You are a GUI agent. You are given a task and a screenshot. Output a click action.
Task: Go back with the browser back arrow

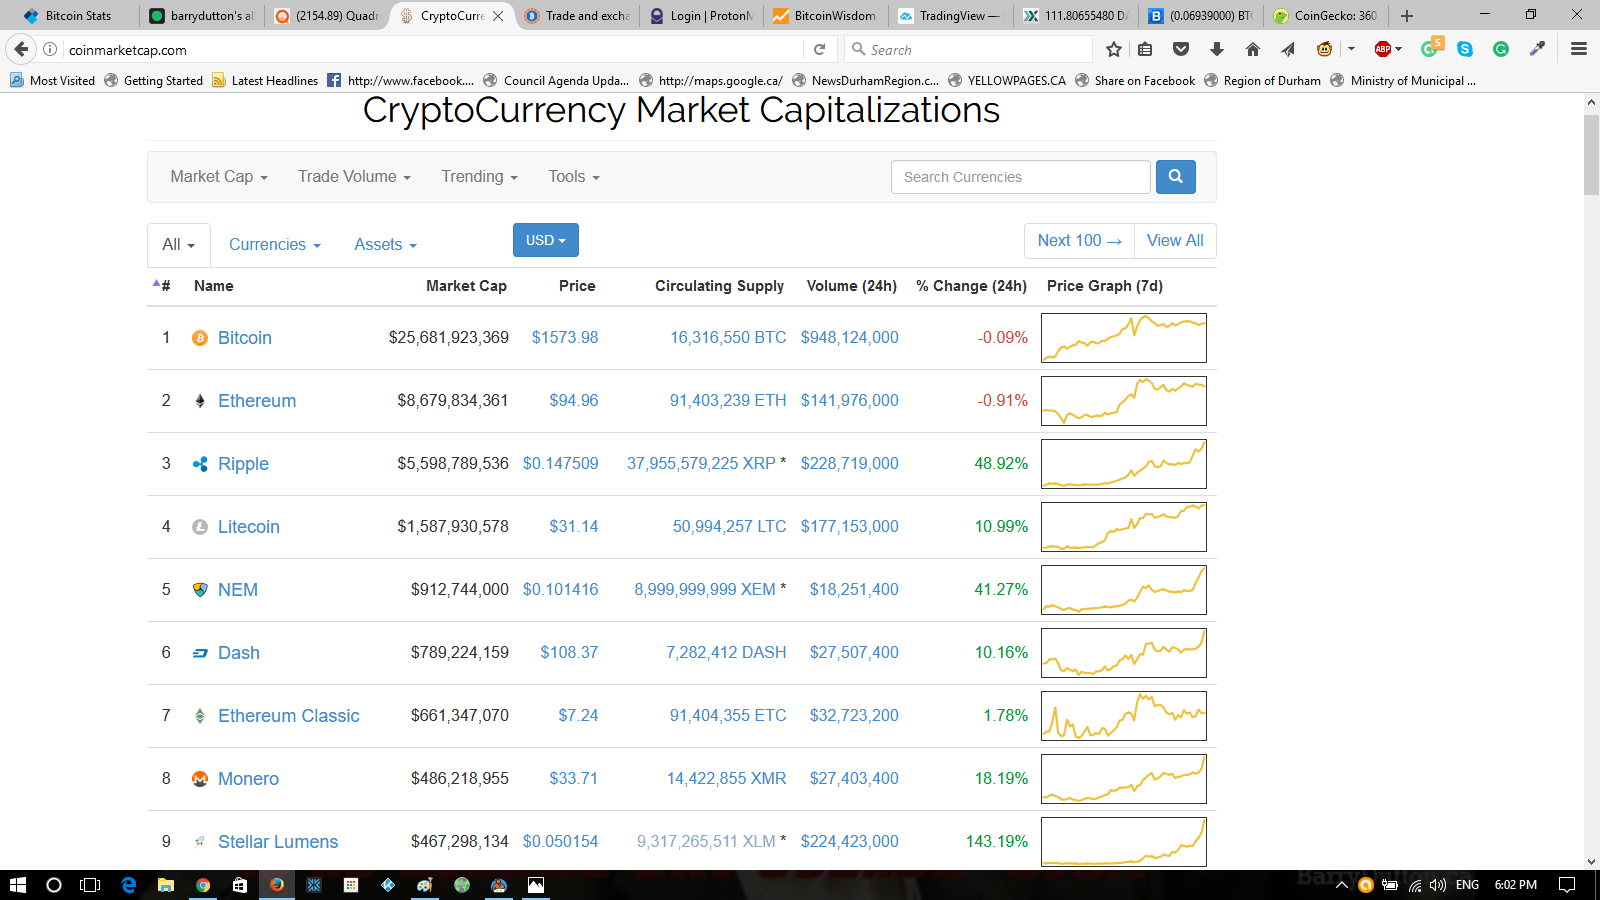21,49
